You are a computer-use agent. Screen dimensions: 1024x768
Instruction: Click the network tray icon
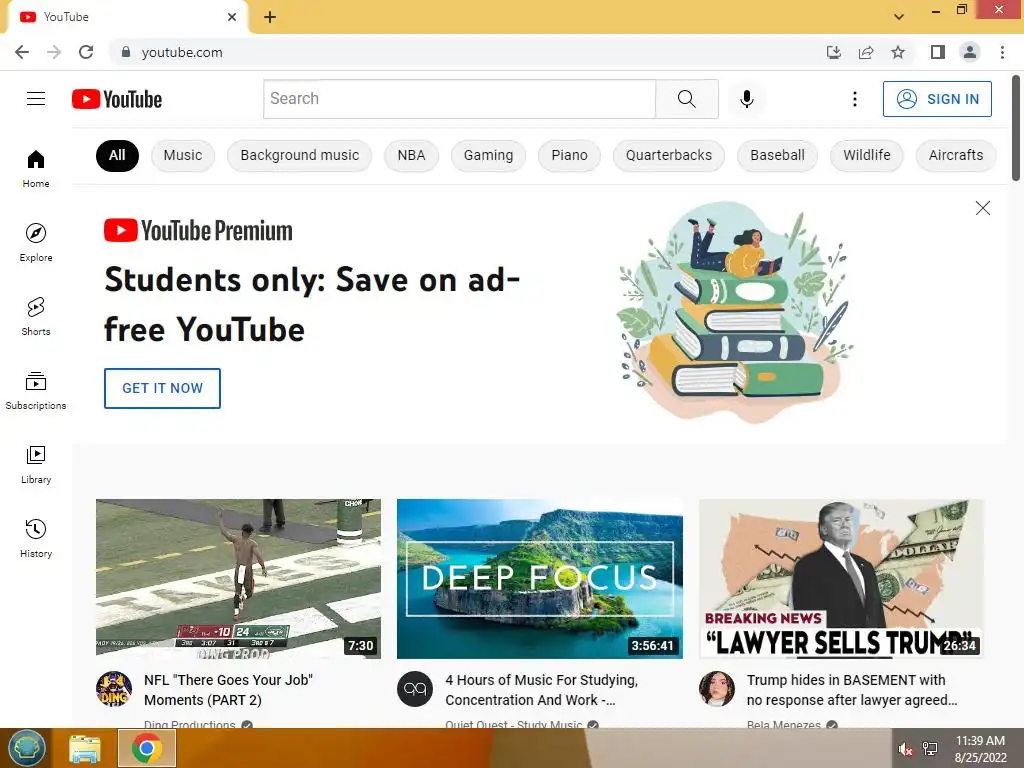click(930, 749)
